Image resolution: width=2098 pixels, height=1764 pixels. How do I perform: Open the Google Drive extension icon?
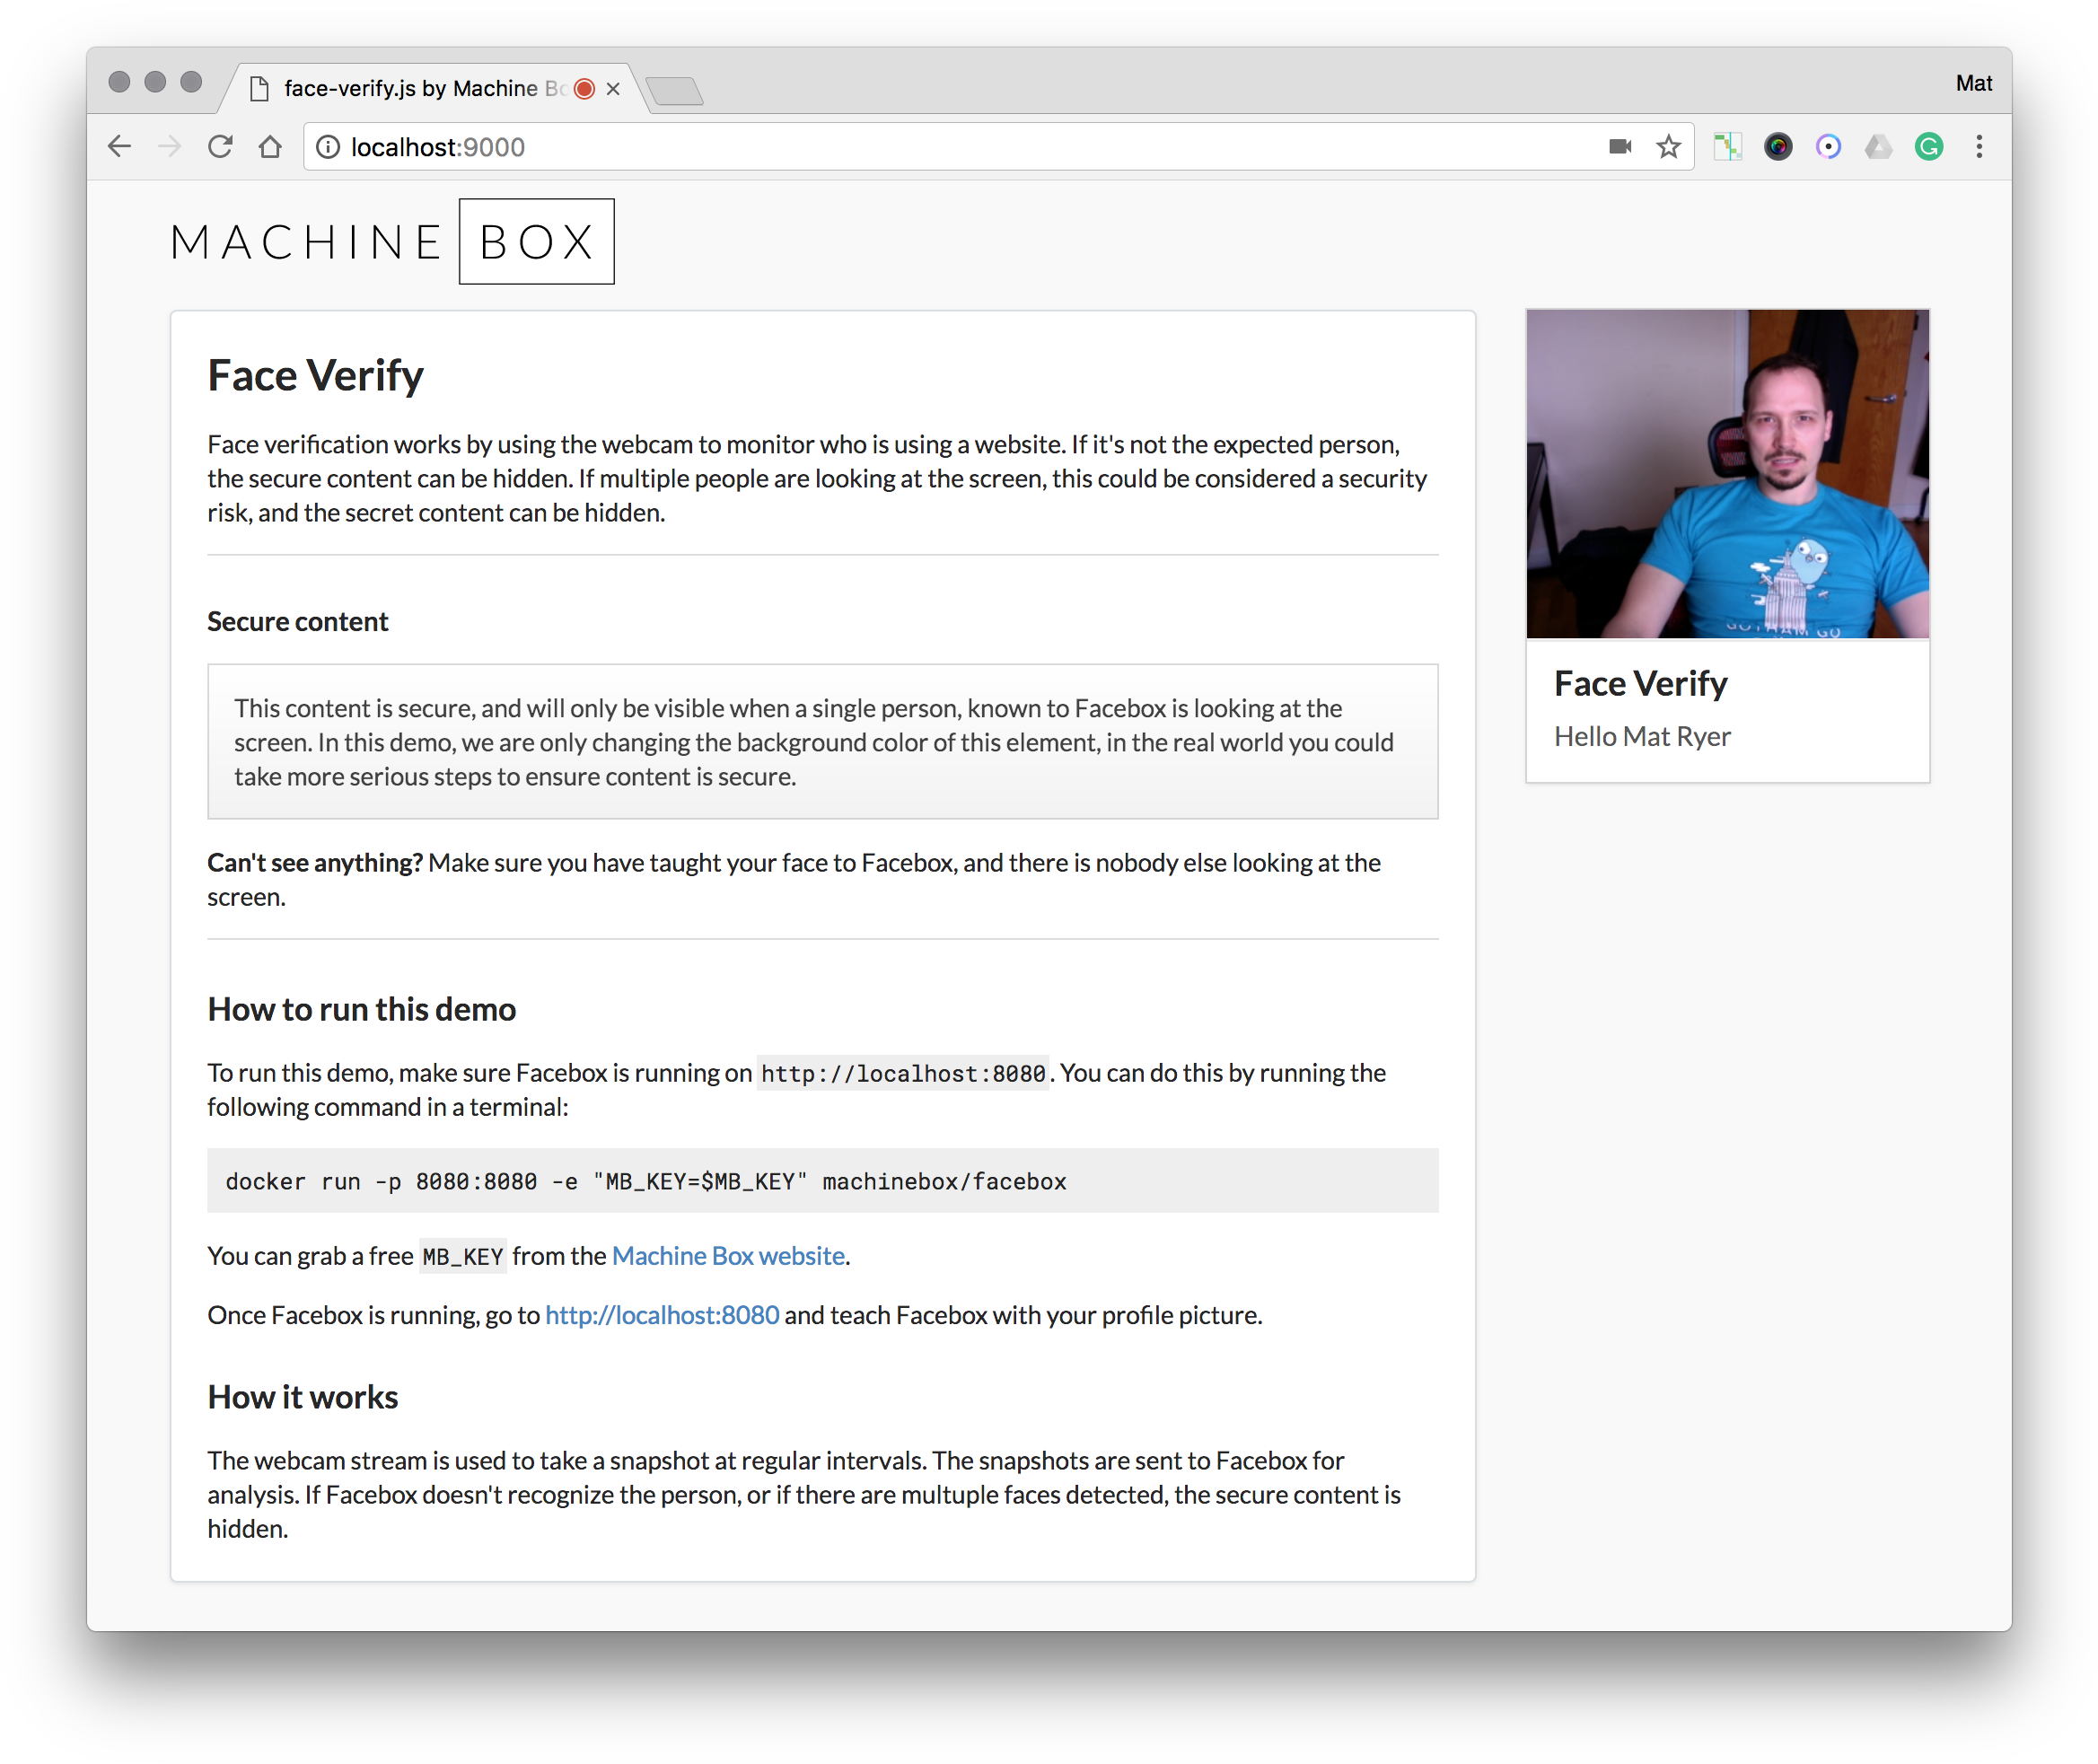[x=1878, y=147]
